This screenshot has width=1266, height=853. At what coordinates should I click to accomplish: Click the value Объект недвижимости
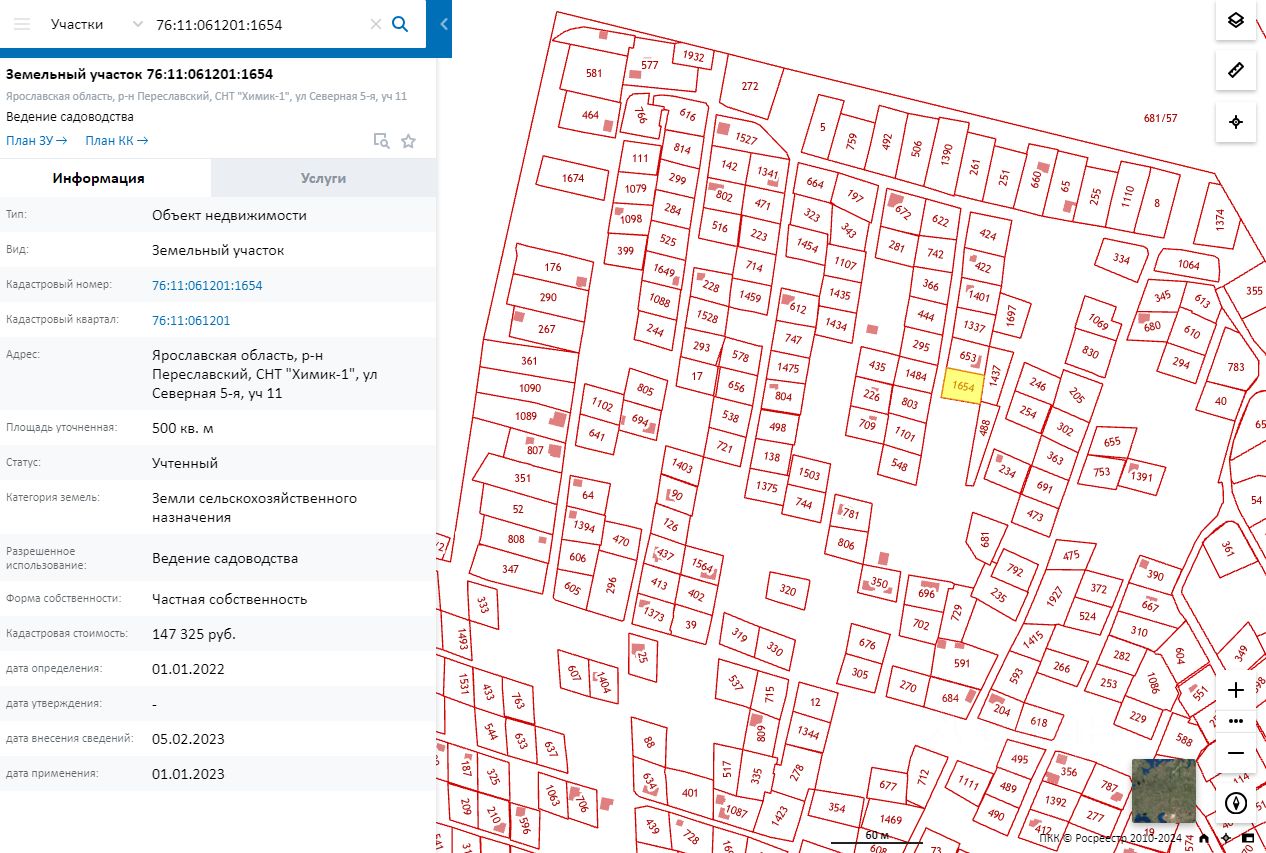[230, 215]
